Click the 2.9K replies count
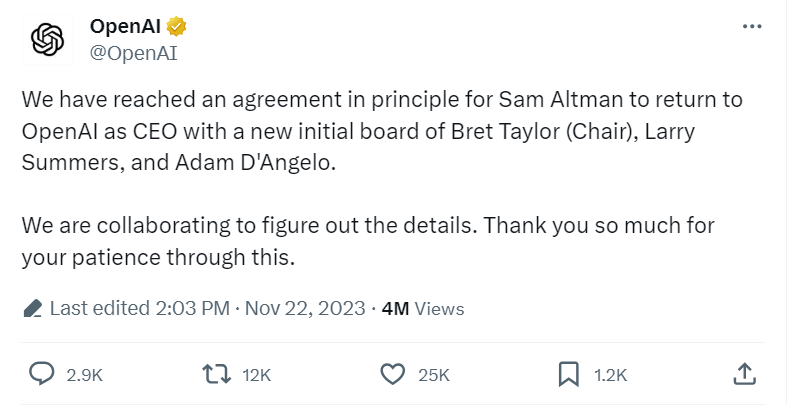Screen dimensions: 787x405 coord(84,375)
